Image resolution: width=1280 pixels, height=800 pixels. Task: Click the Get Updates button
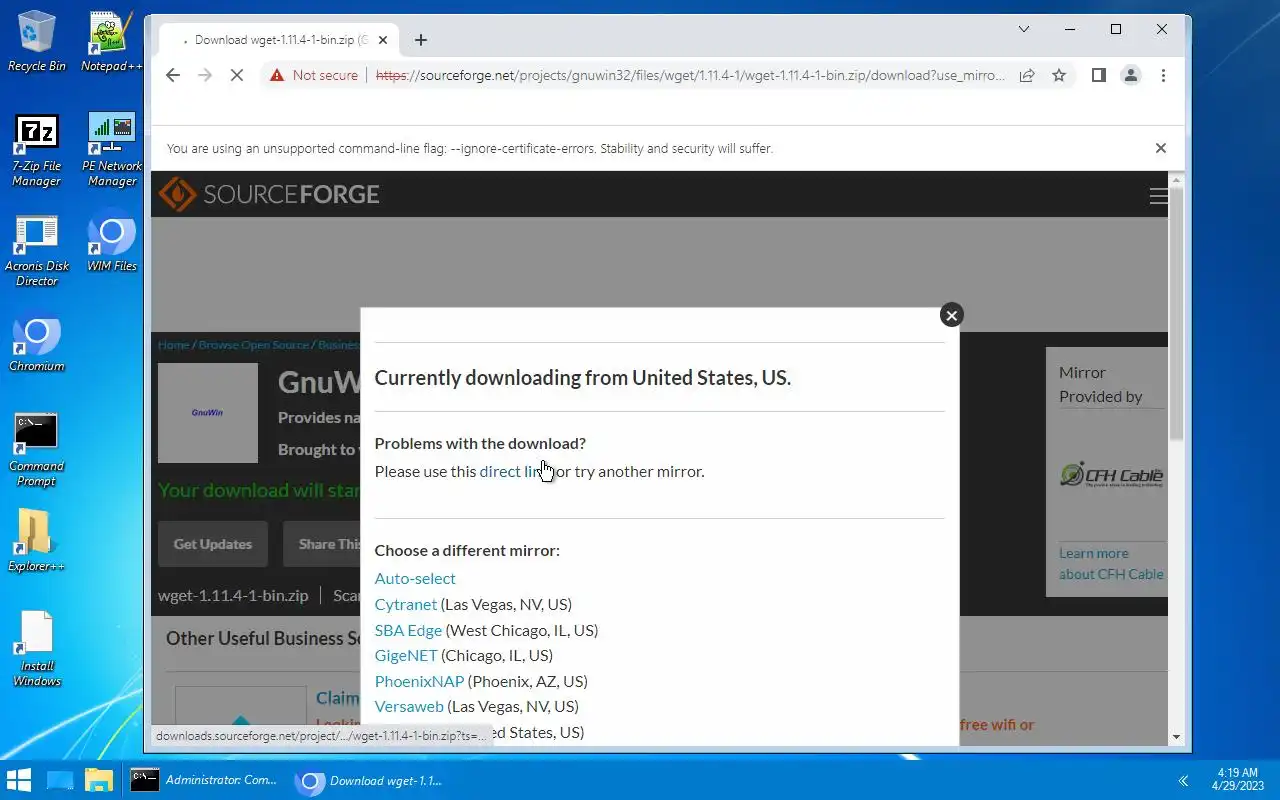coord(213,544)
